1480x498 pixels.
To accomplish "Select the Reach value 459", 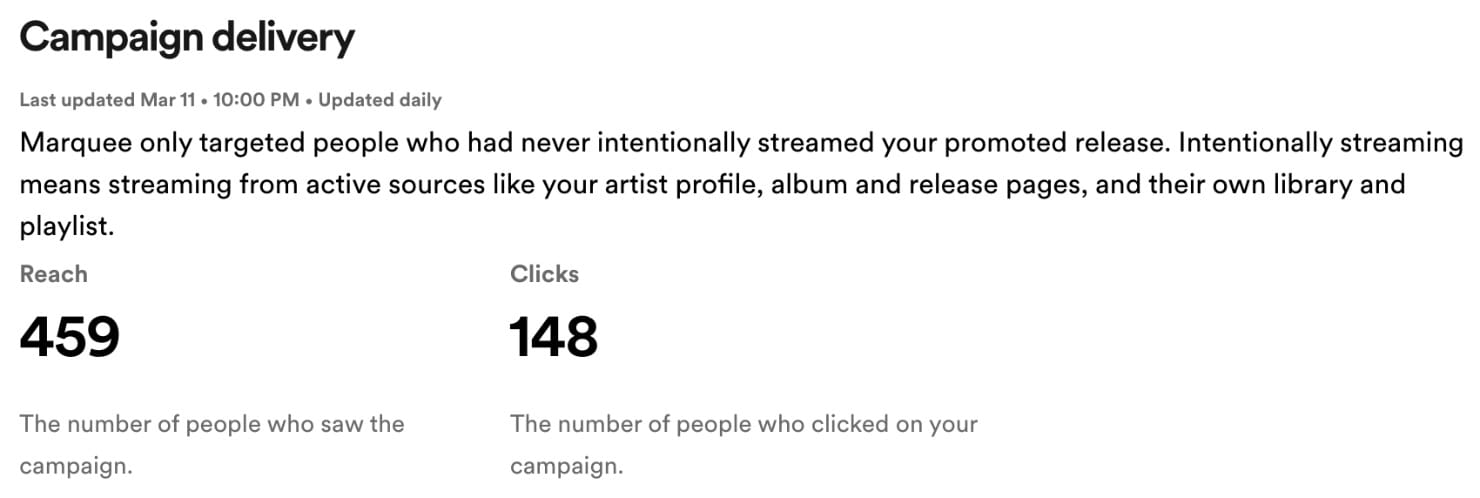I will [70, 337].
